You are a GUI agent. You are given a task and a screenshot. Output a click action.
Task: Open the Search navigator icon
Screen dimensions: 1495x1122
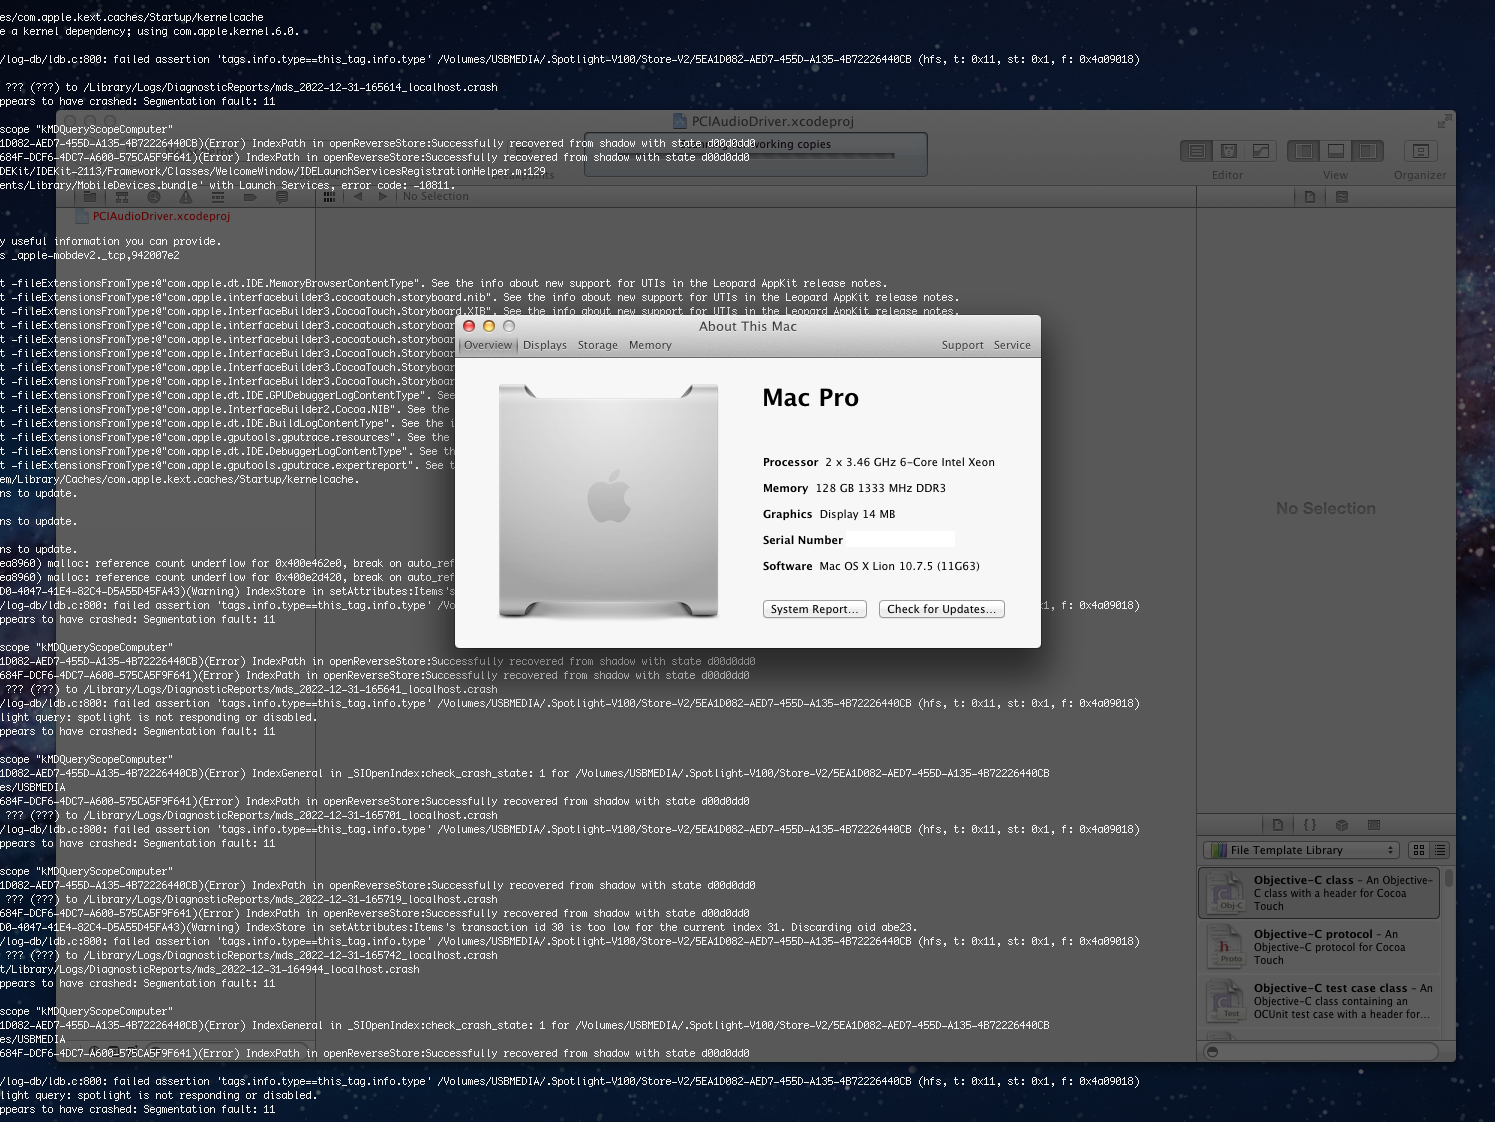pos(154,197)
